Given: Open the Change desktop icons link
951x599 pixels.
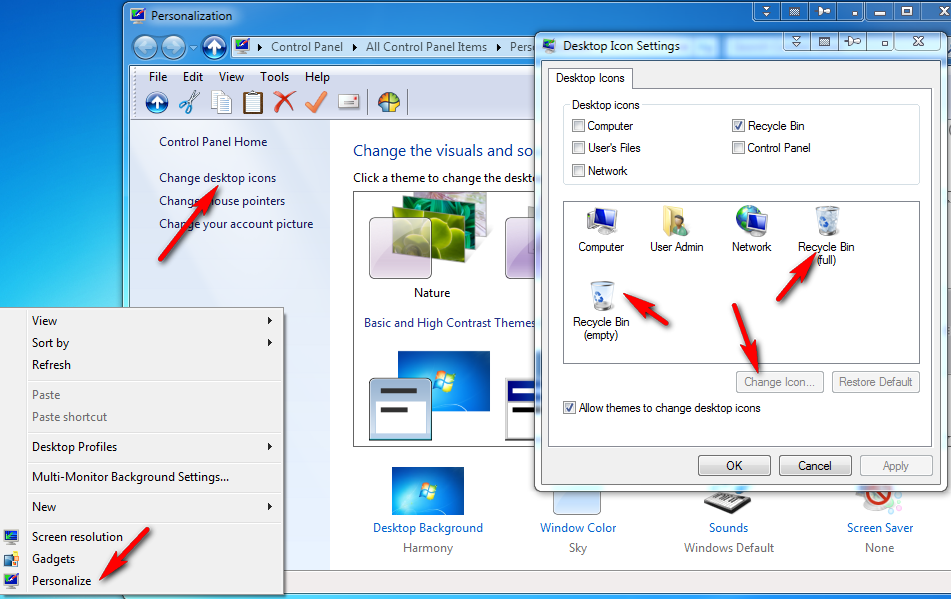Looking at the screenshot, I should (x=217, y=178).
